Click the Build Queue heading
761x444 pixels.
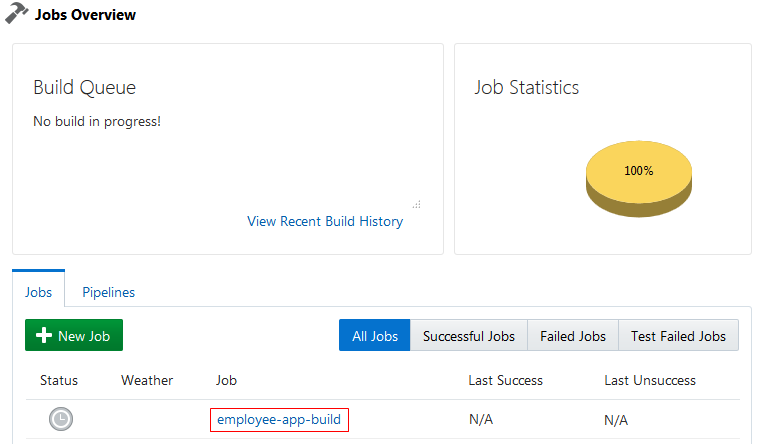(84, 87)
